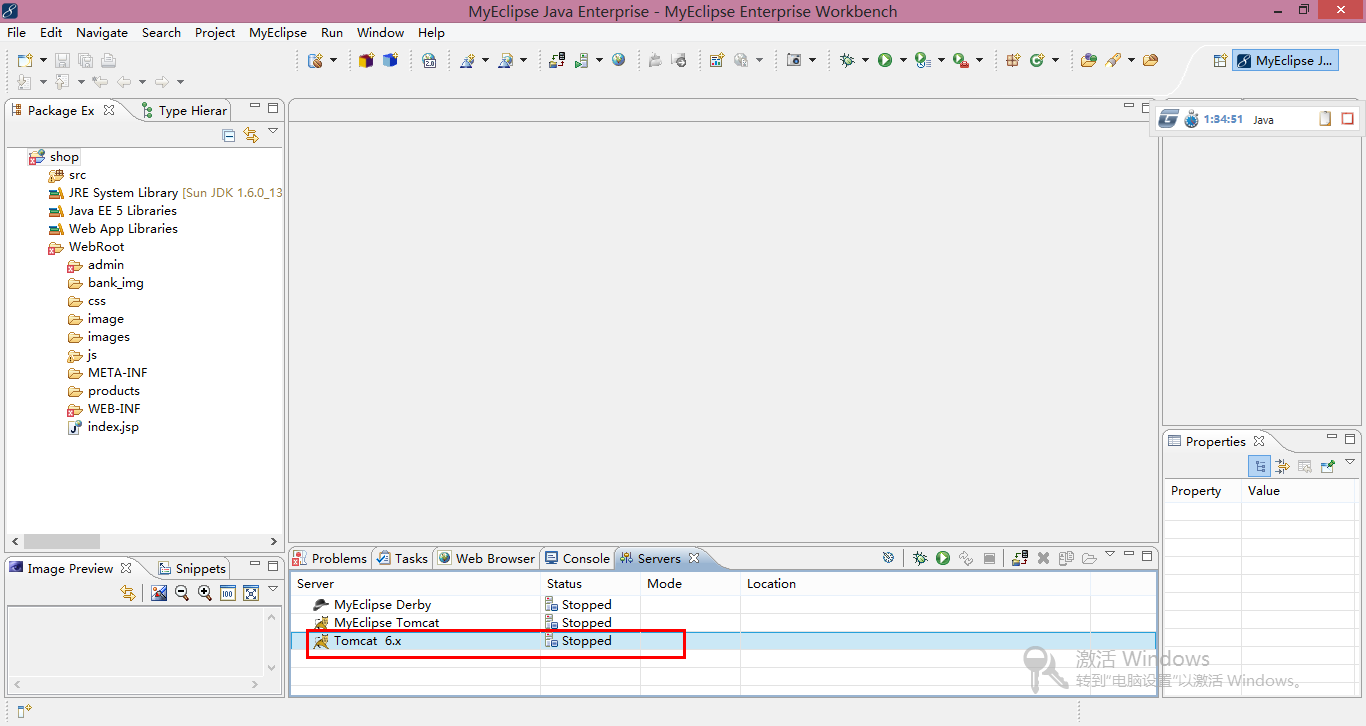
Task: Click the screenshot camera icon in toolbar
Action: [794, 60]
